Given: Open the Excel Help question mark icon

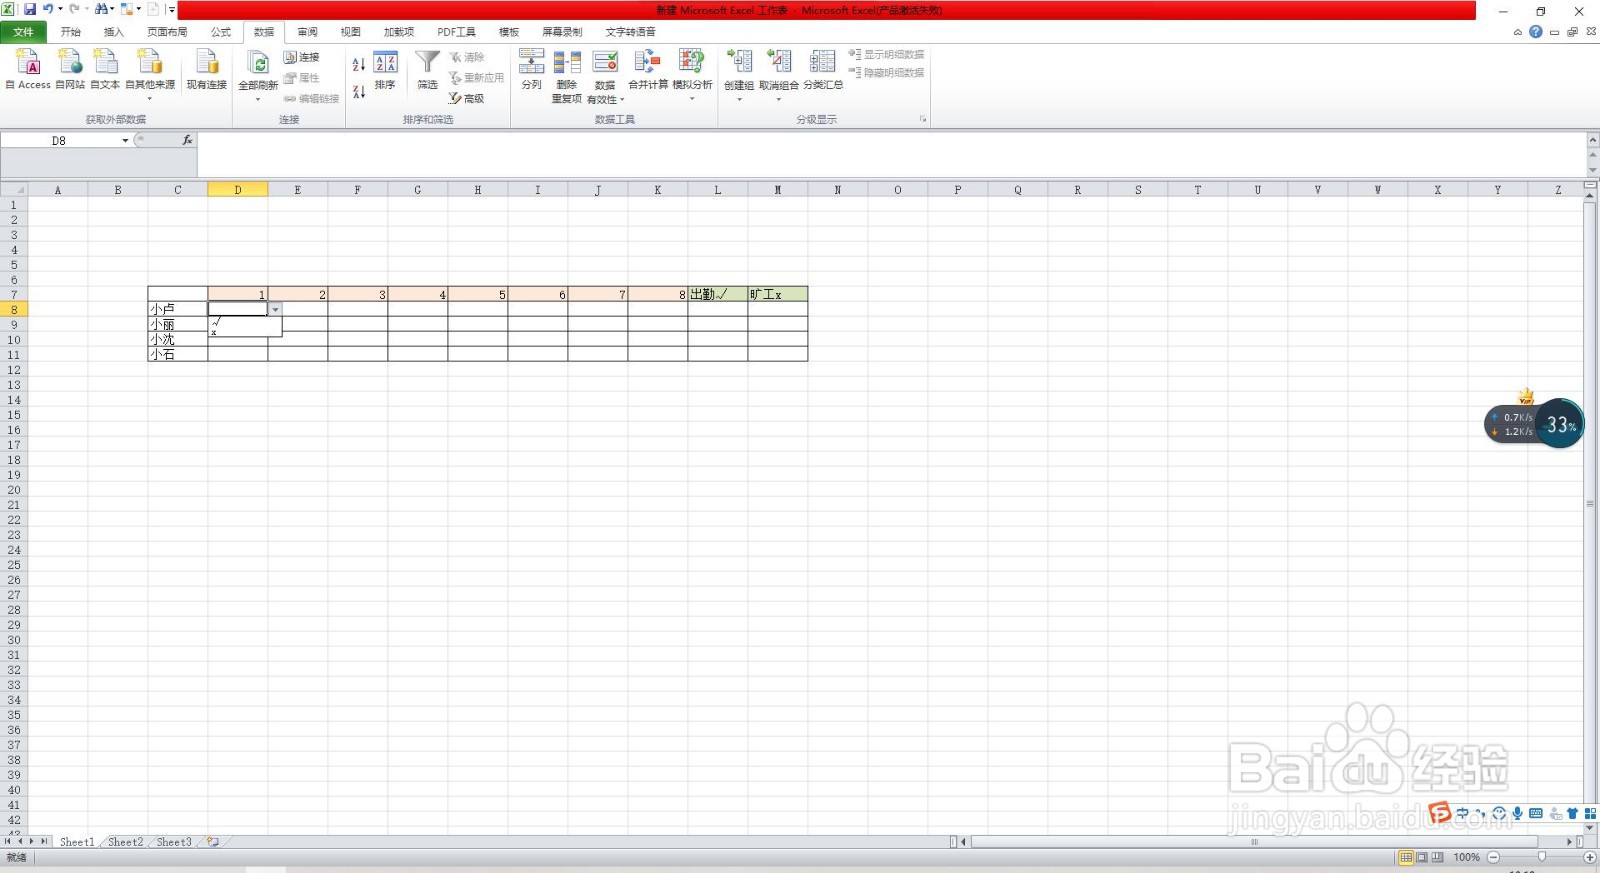Looking at the screenshot, I should [x=1535, y=32].
